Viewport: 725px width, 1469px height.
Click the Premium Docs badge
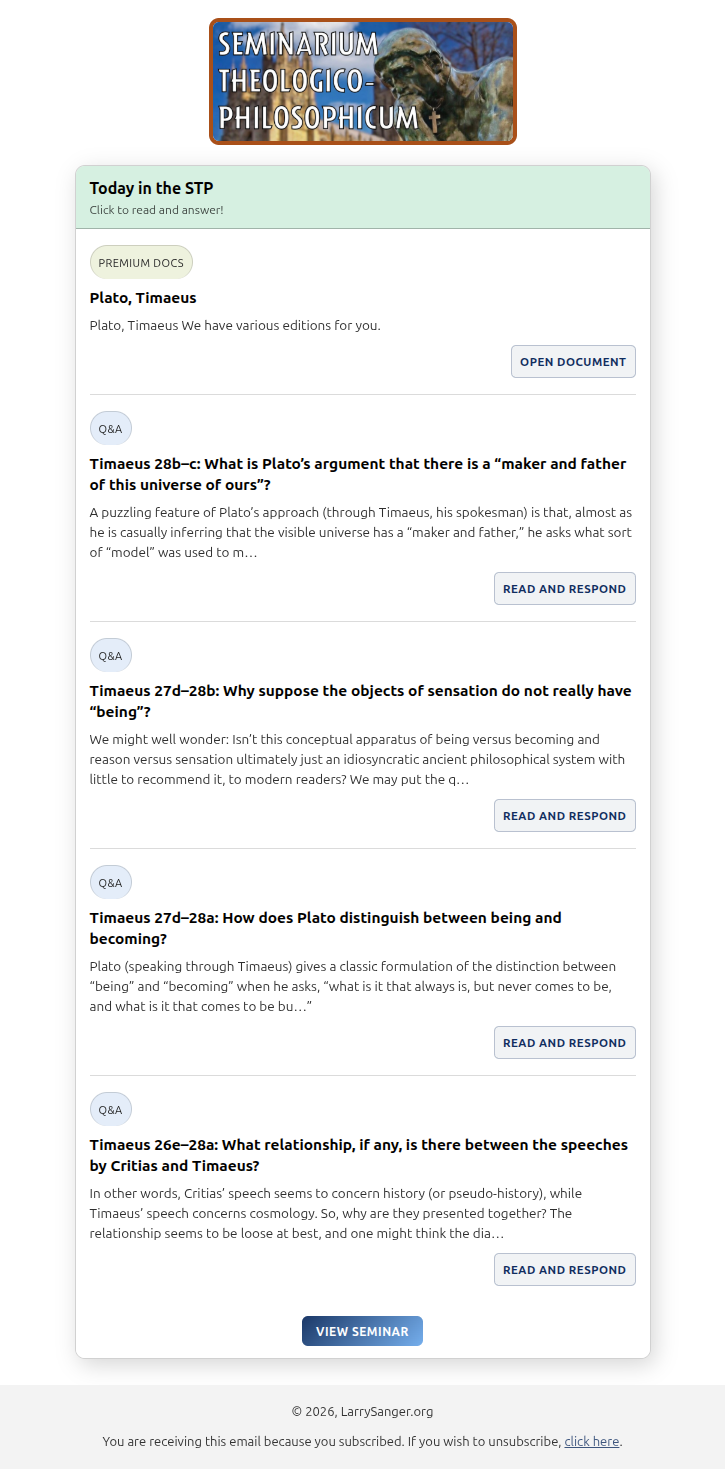(141, 263)
